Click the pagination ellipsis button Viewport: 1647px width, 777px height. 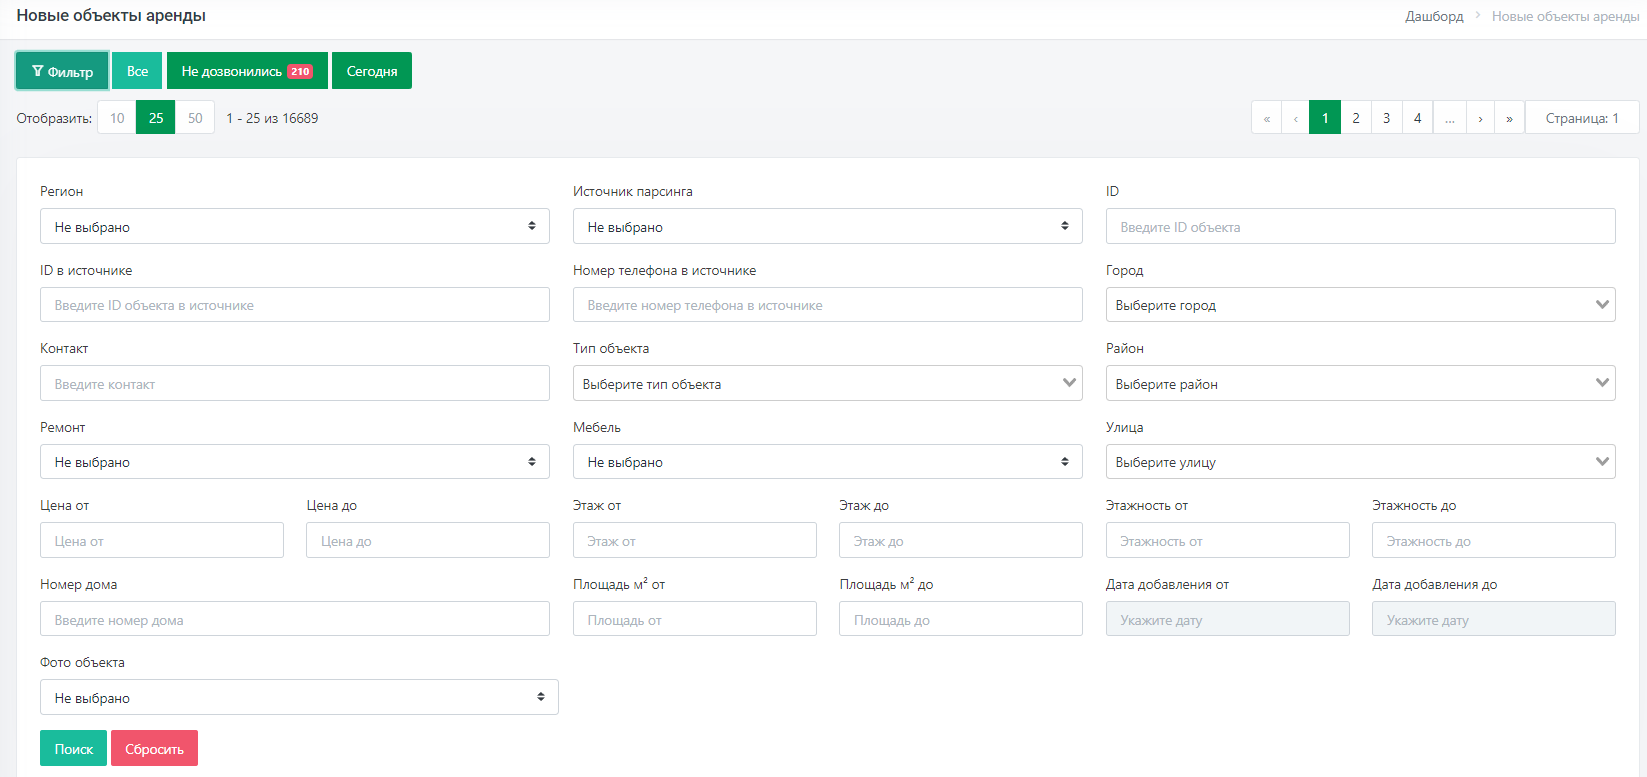pos(1450,118)
